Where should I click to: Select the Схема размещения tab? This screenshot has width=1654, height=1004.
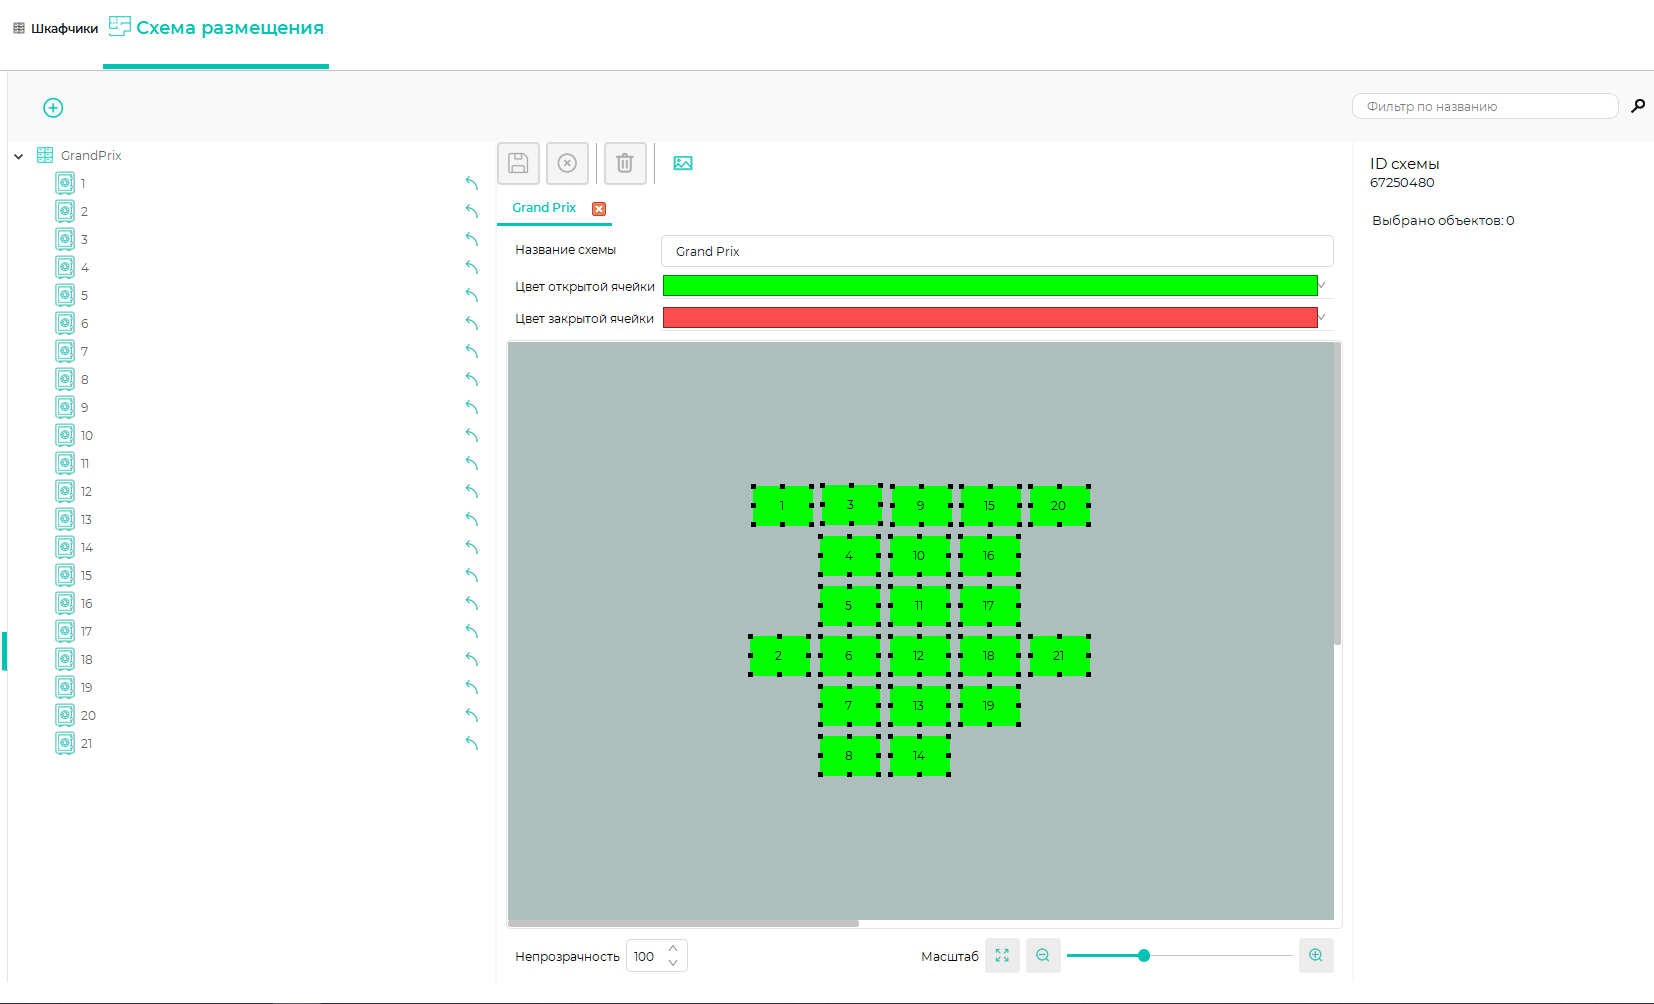[x=216, y=28]
